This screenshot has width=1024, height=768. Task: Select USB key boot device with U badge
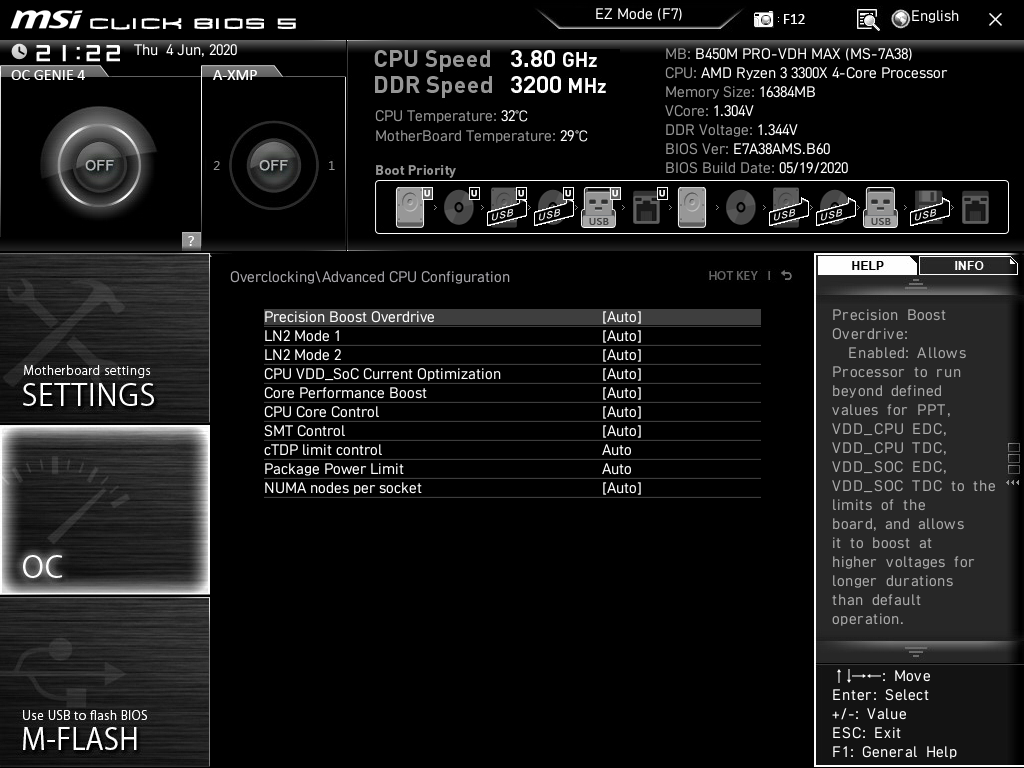[x=600, y=207]
